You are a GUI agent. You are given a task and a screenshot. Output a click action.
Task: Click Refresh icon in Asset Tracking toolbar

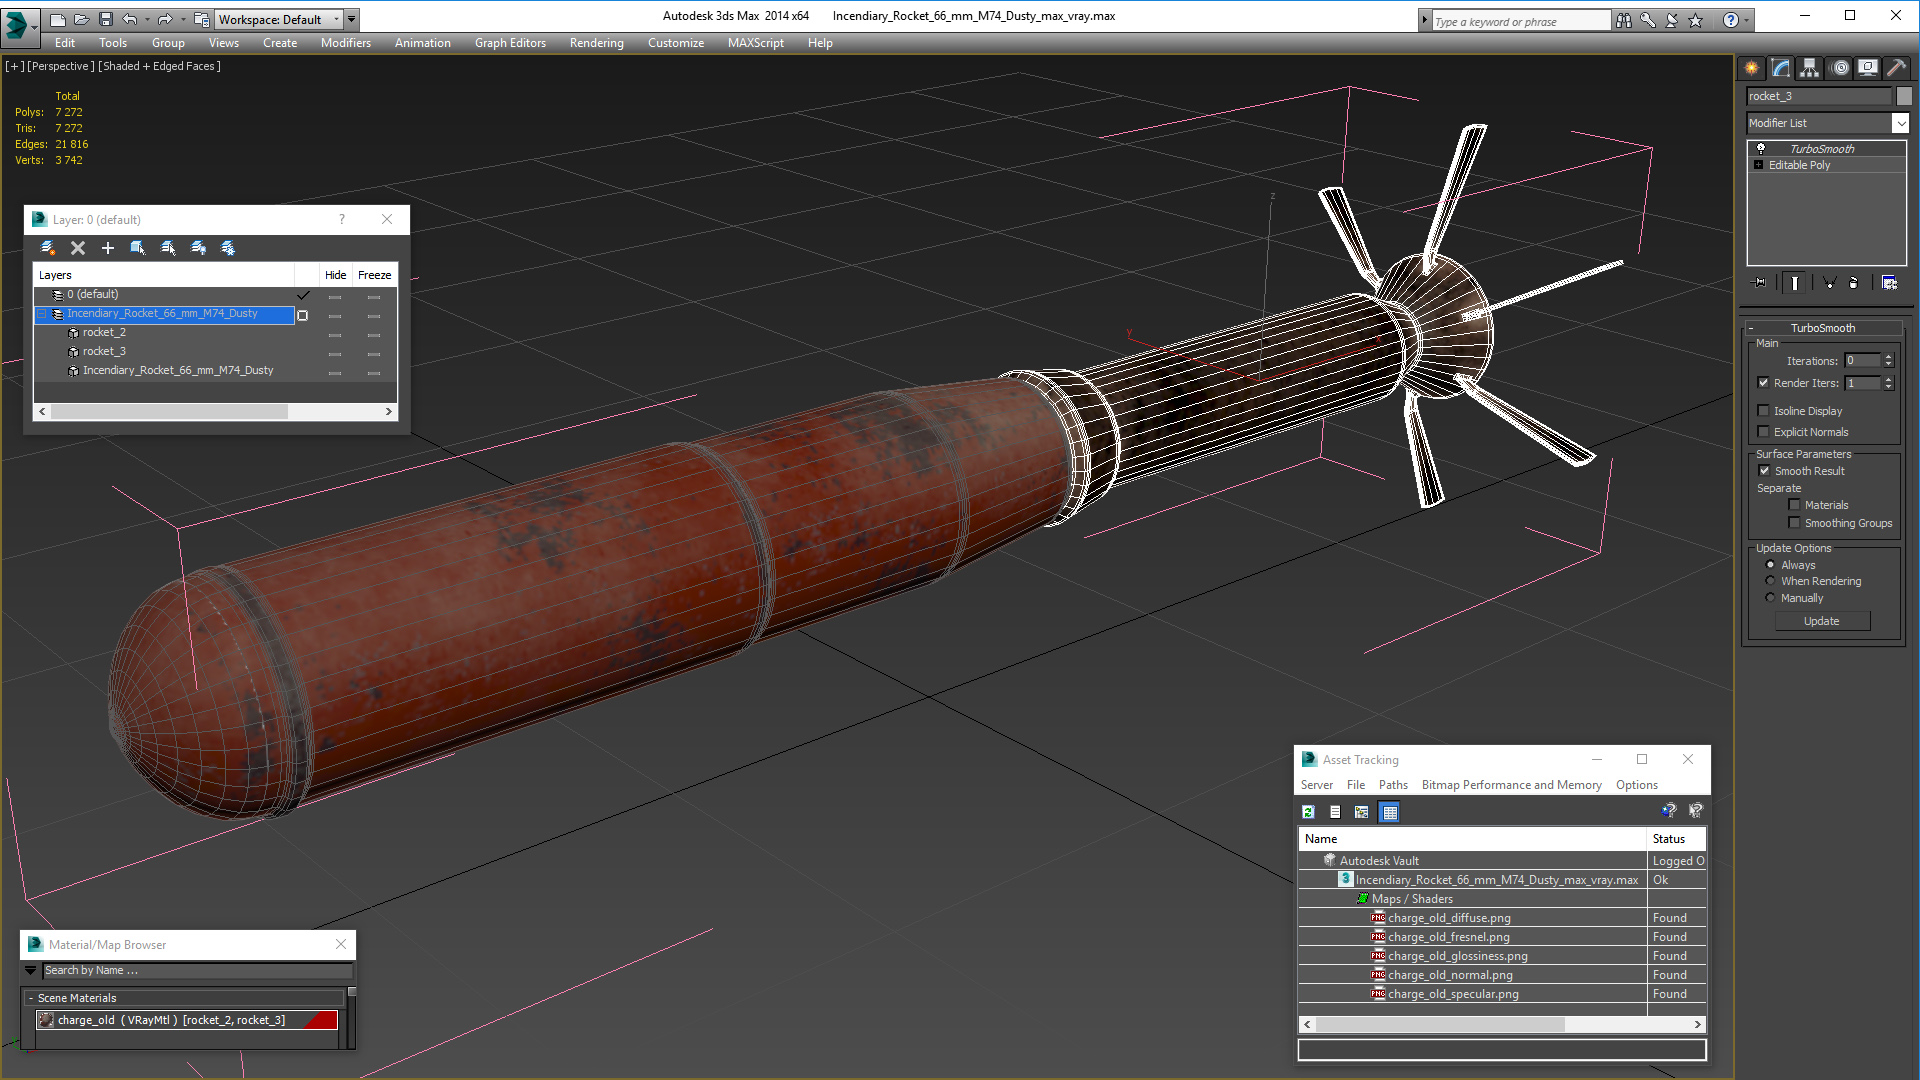click(x=1308, y=812)
